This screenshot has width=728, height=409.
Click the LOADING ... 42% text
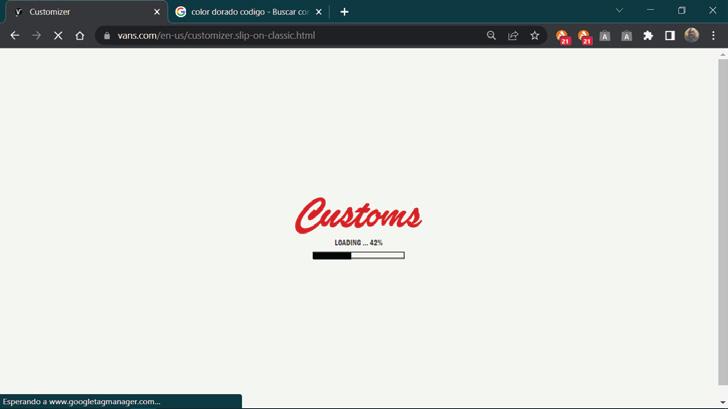358,243
